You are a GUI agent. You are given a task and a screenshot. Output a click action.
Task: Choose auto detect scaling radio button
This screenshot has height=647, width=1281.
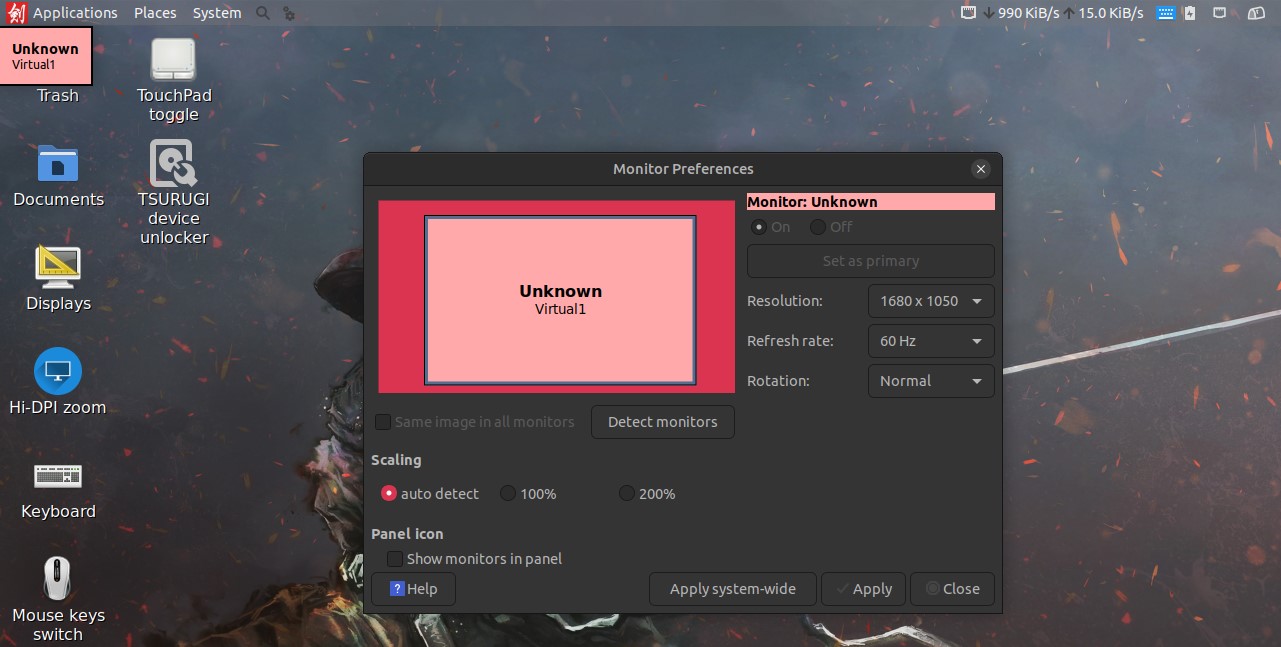pos(389,493)
